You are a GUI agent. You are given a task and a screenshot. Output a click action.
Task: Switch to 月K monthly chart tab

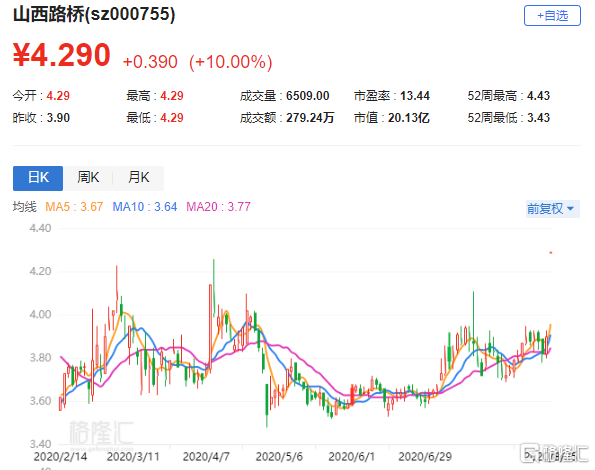[139, 178]
